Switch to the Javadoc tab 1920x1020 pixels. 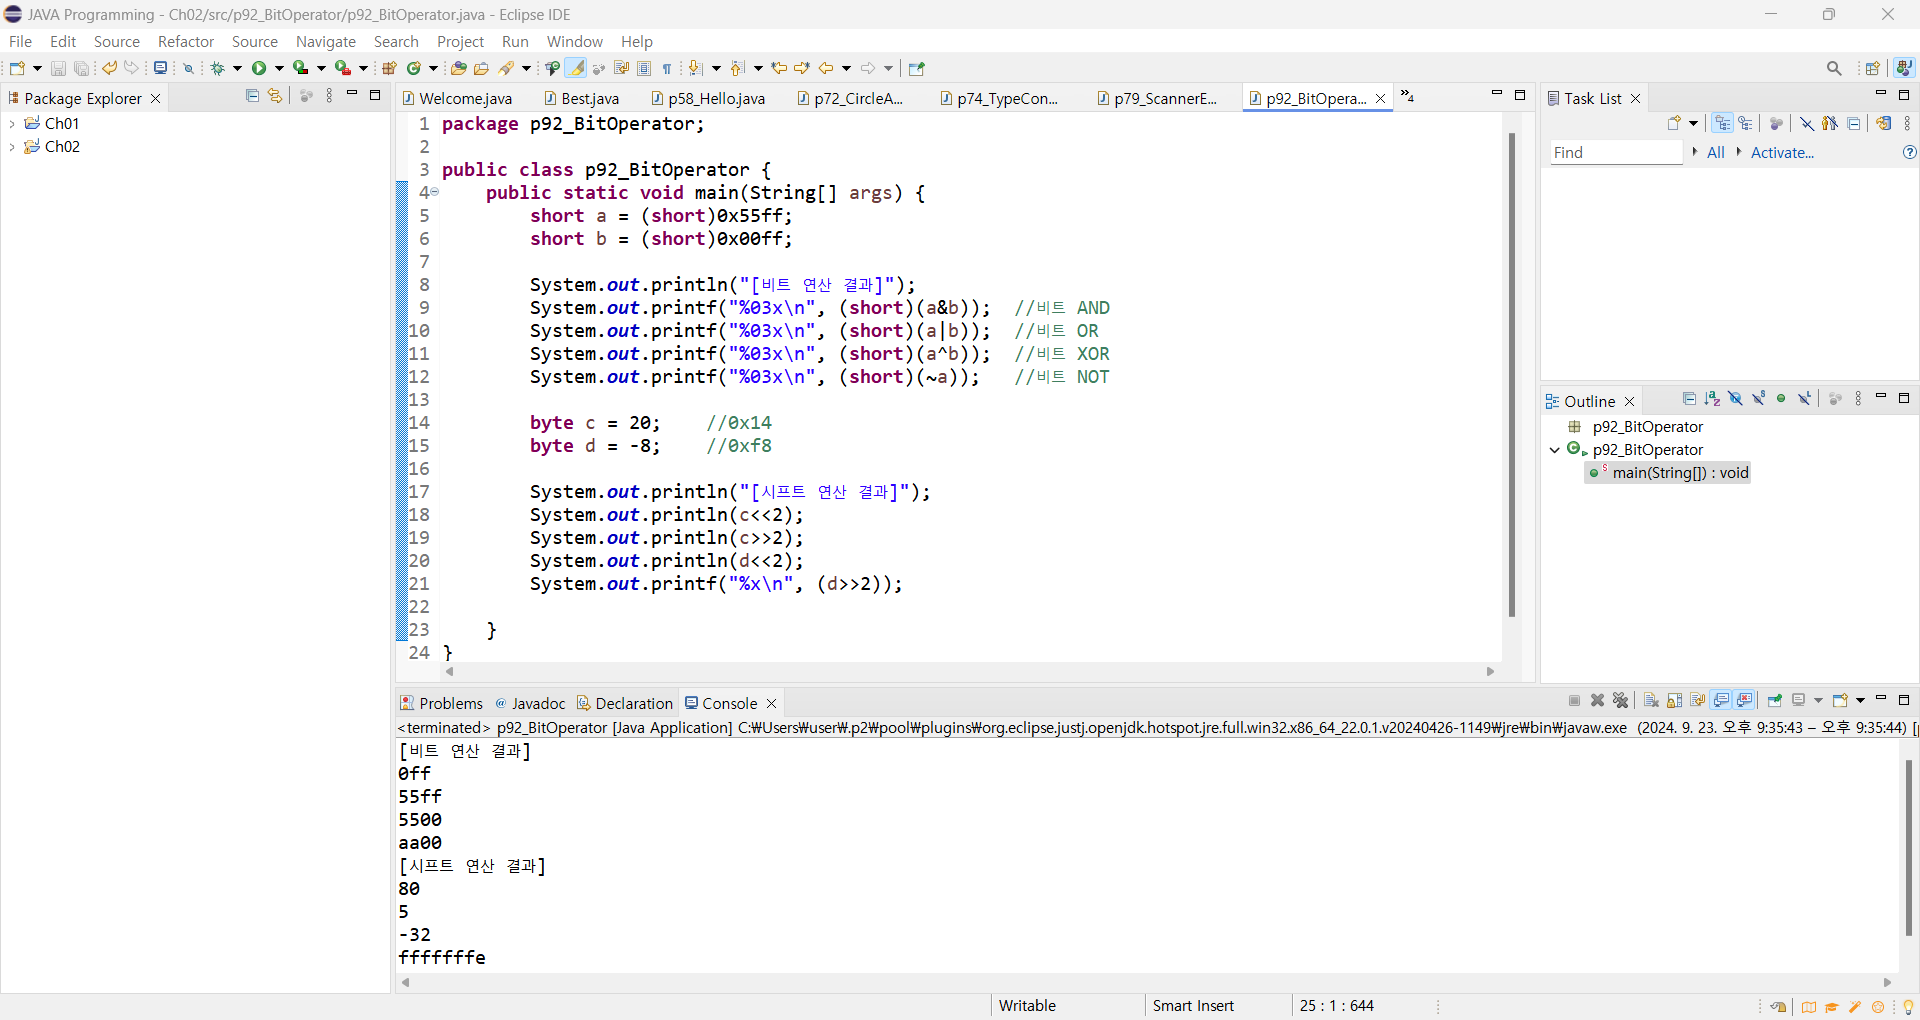[x=531, y=703]
